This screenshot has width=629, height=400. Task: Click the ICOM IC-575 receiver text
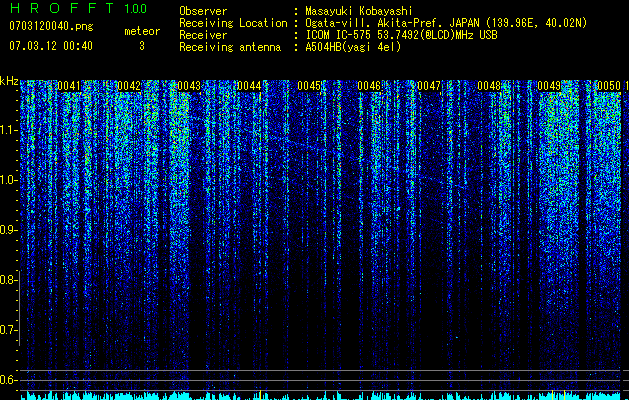click(x=401, y=35)
